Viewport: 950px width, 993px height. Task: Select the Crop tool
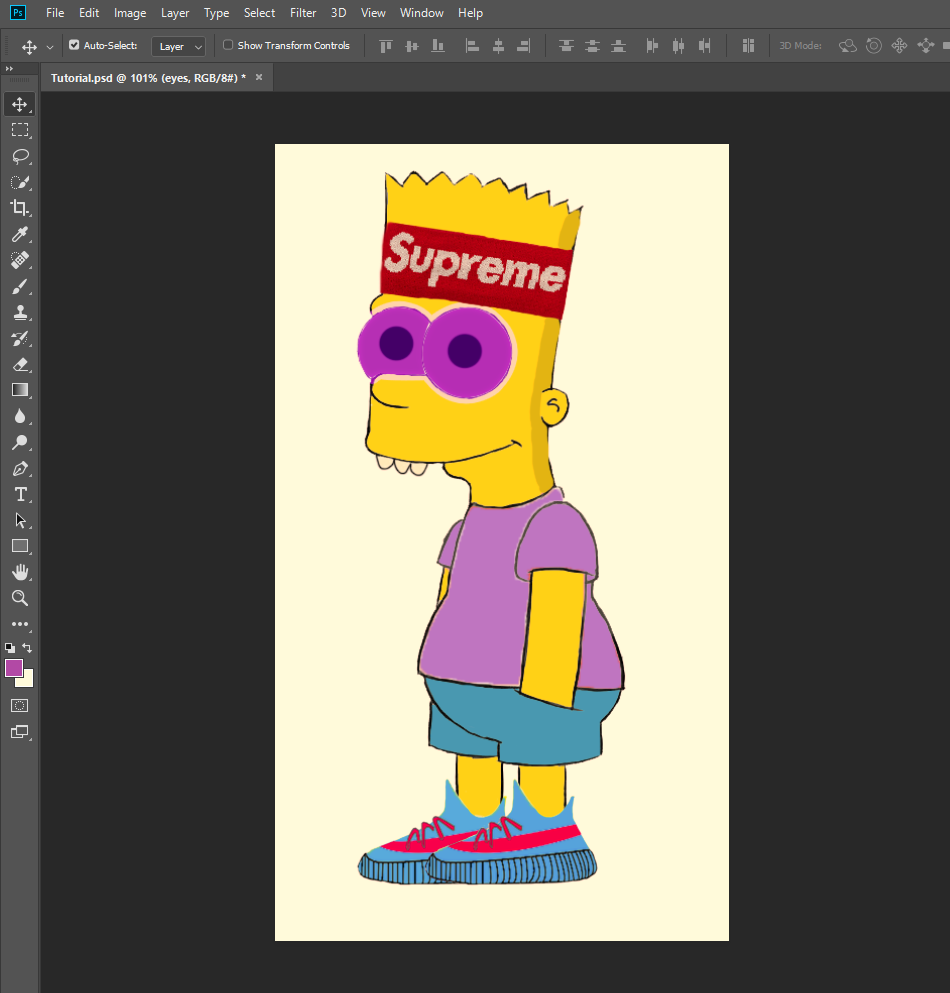point(19,208)
